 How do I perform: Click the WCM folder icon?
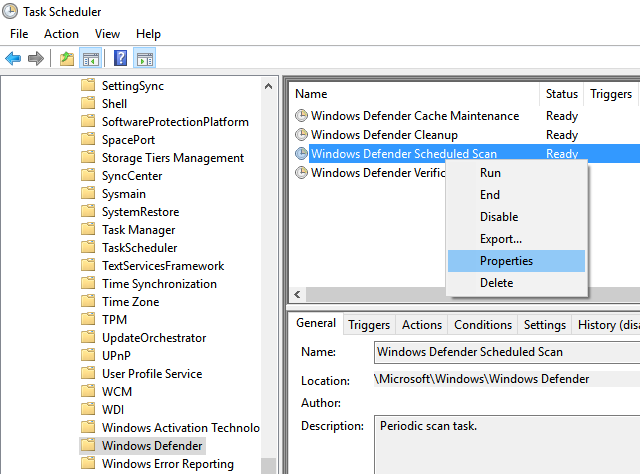tap(88, 391)
